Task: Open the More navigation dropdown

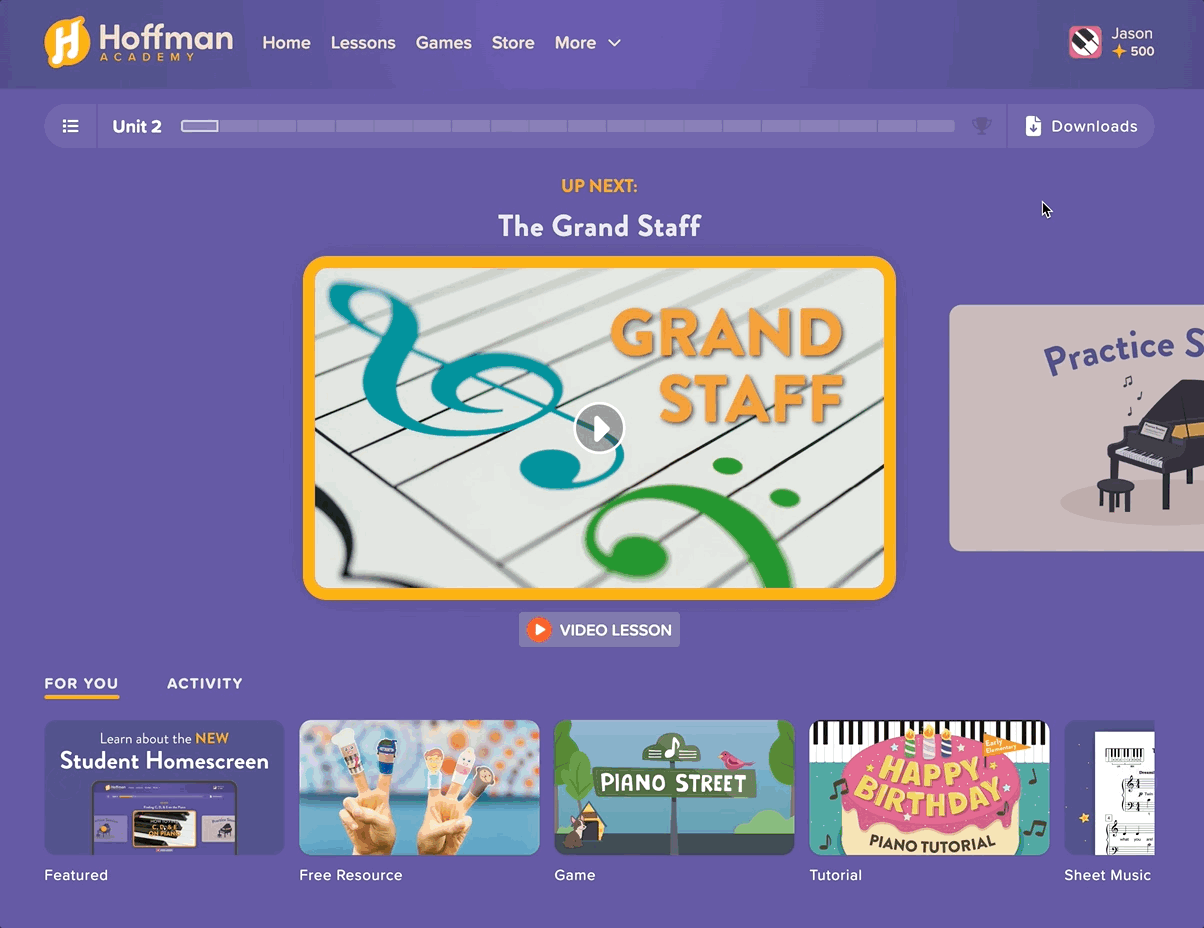Action: [588, 43]
